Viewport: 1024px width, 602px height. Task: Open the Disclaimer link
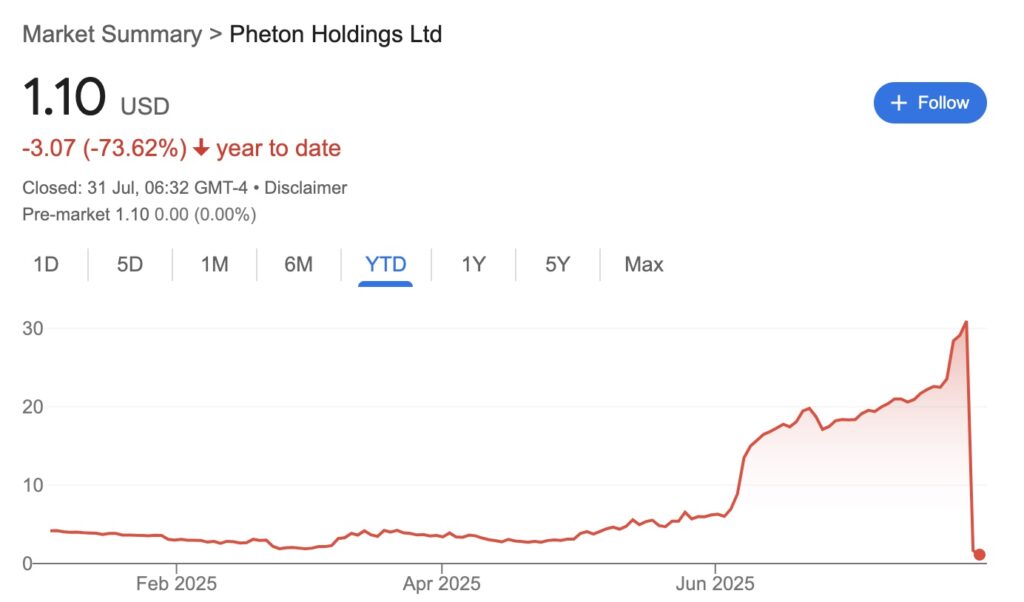coord(306,187)
